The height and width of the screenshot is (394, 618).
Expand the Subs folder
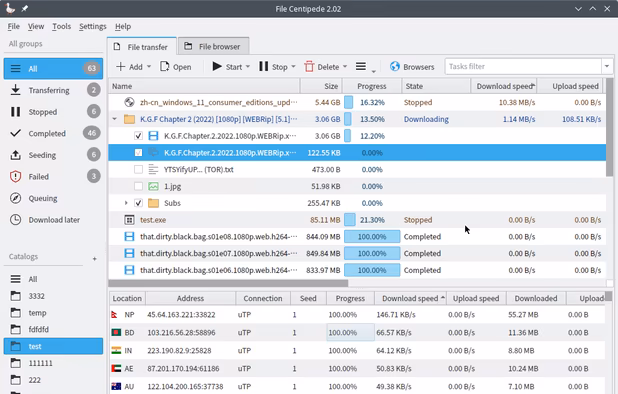pyautogui.click(x=126, y=203)
